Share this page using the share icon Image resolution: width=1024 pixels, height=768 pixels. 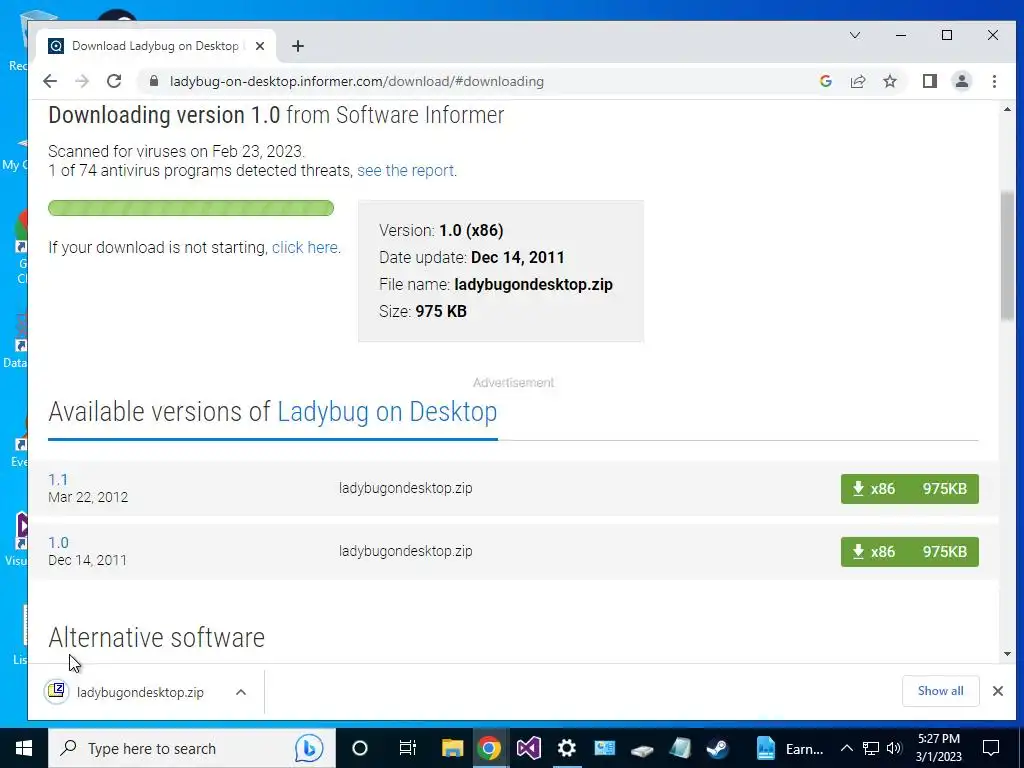(857, 81)
